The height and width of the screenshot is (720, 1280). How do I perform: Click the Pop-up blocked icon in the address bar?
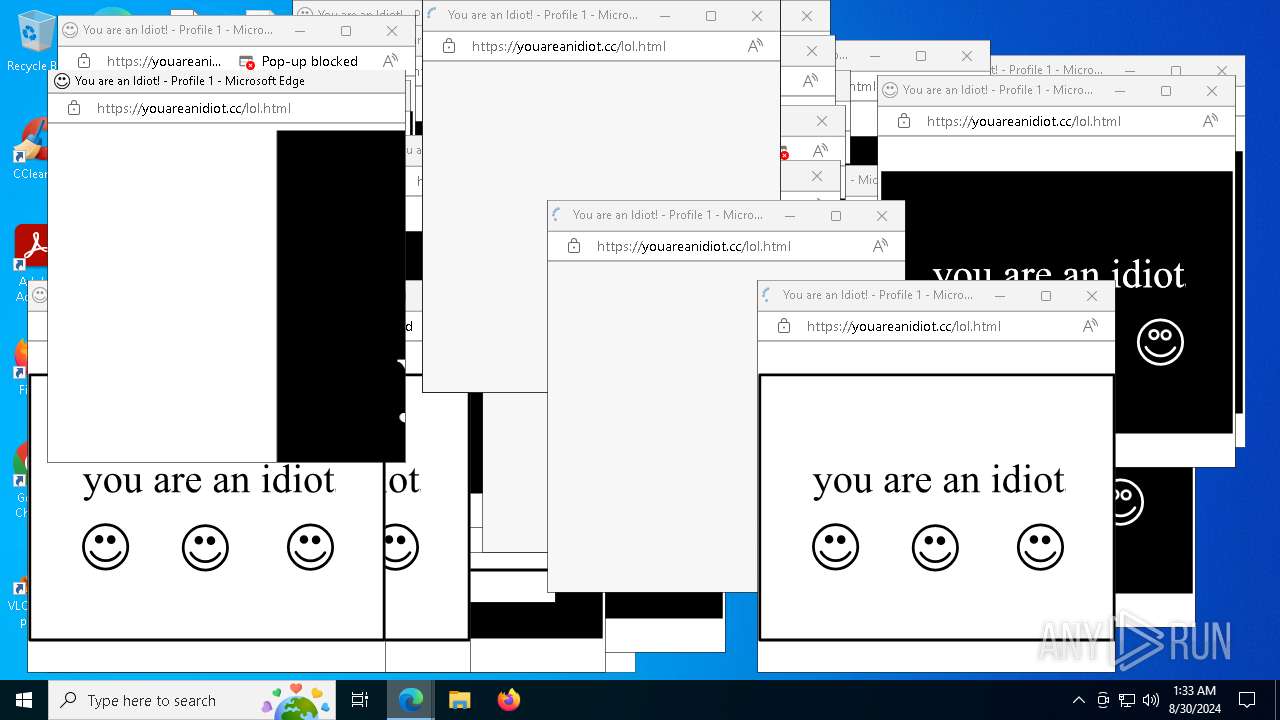click(x=247, y=61)
